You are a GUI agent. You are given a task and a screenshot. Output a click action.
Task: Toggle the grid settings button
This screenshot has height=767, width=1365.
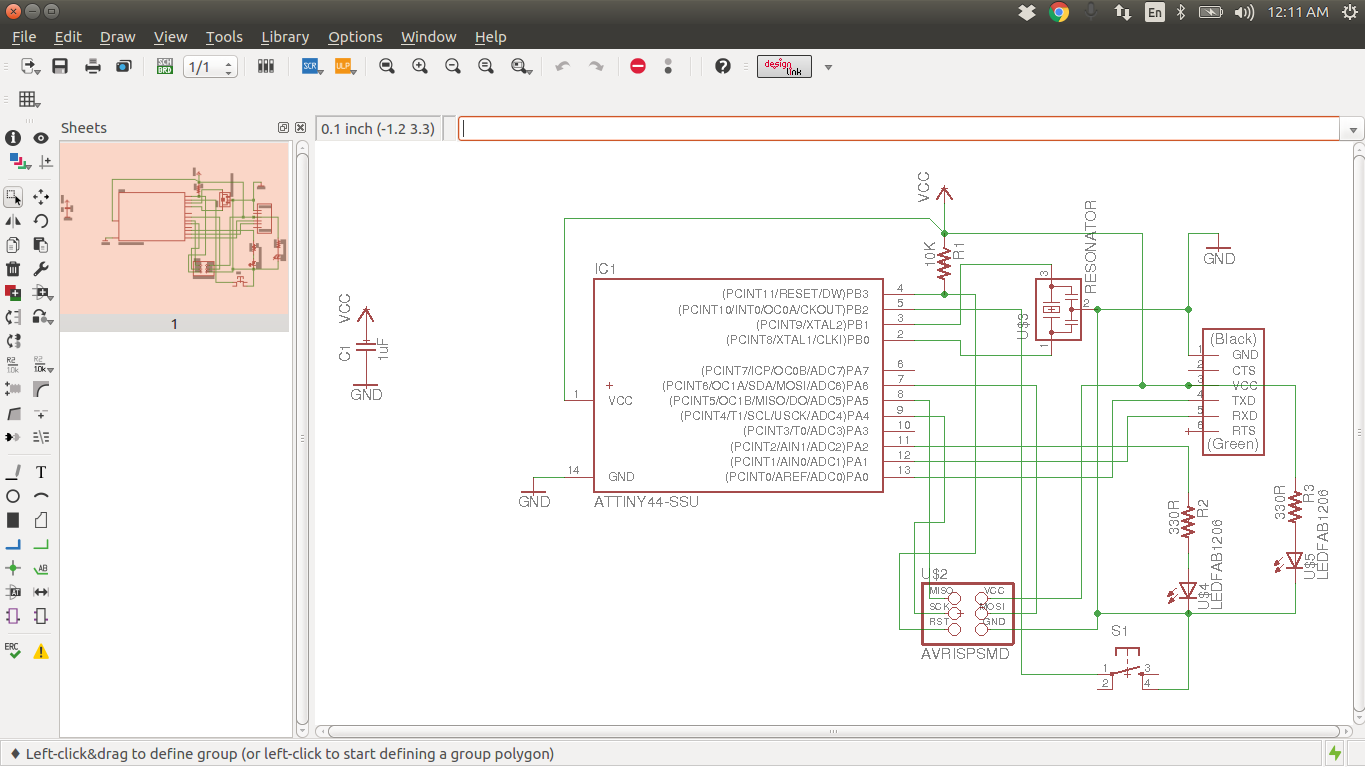(x=29, y=99)
